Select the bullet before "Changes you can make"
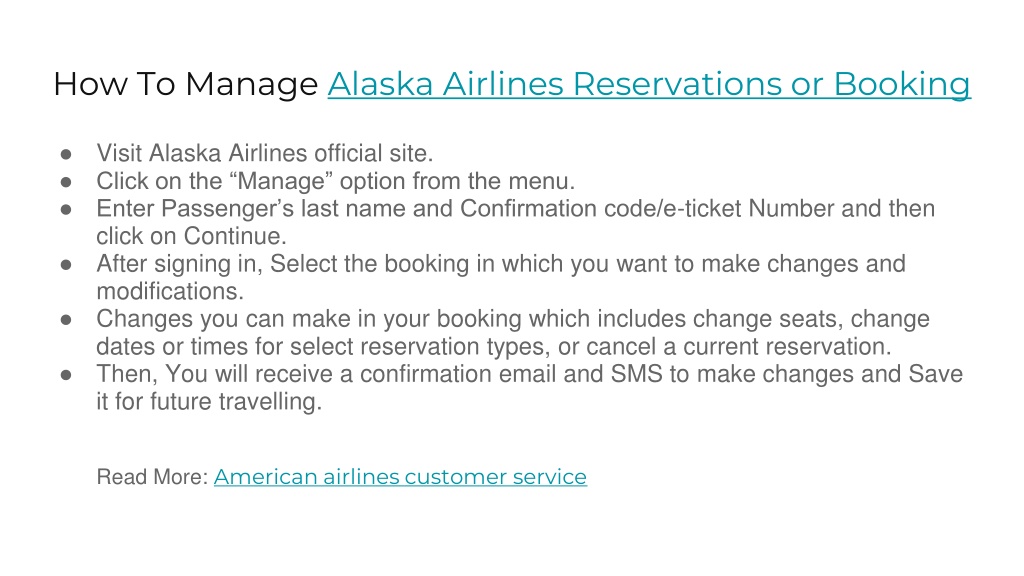The height and width of the screenshot is (576, 1024). 66,320
